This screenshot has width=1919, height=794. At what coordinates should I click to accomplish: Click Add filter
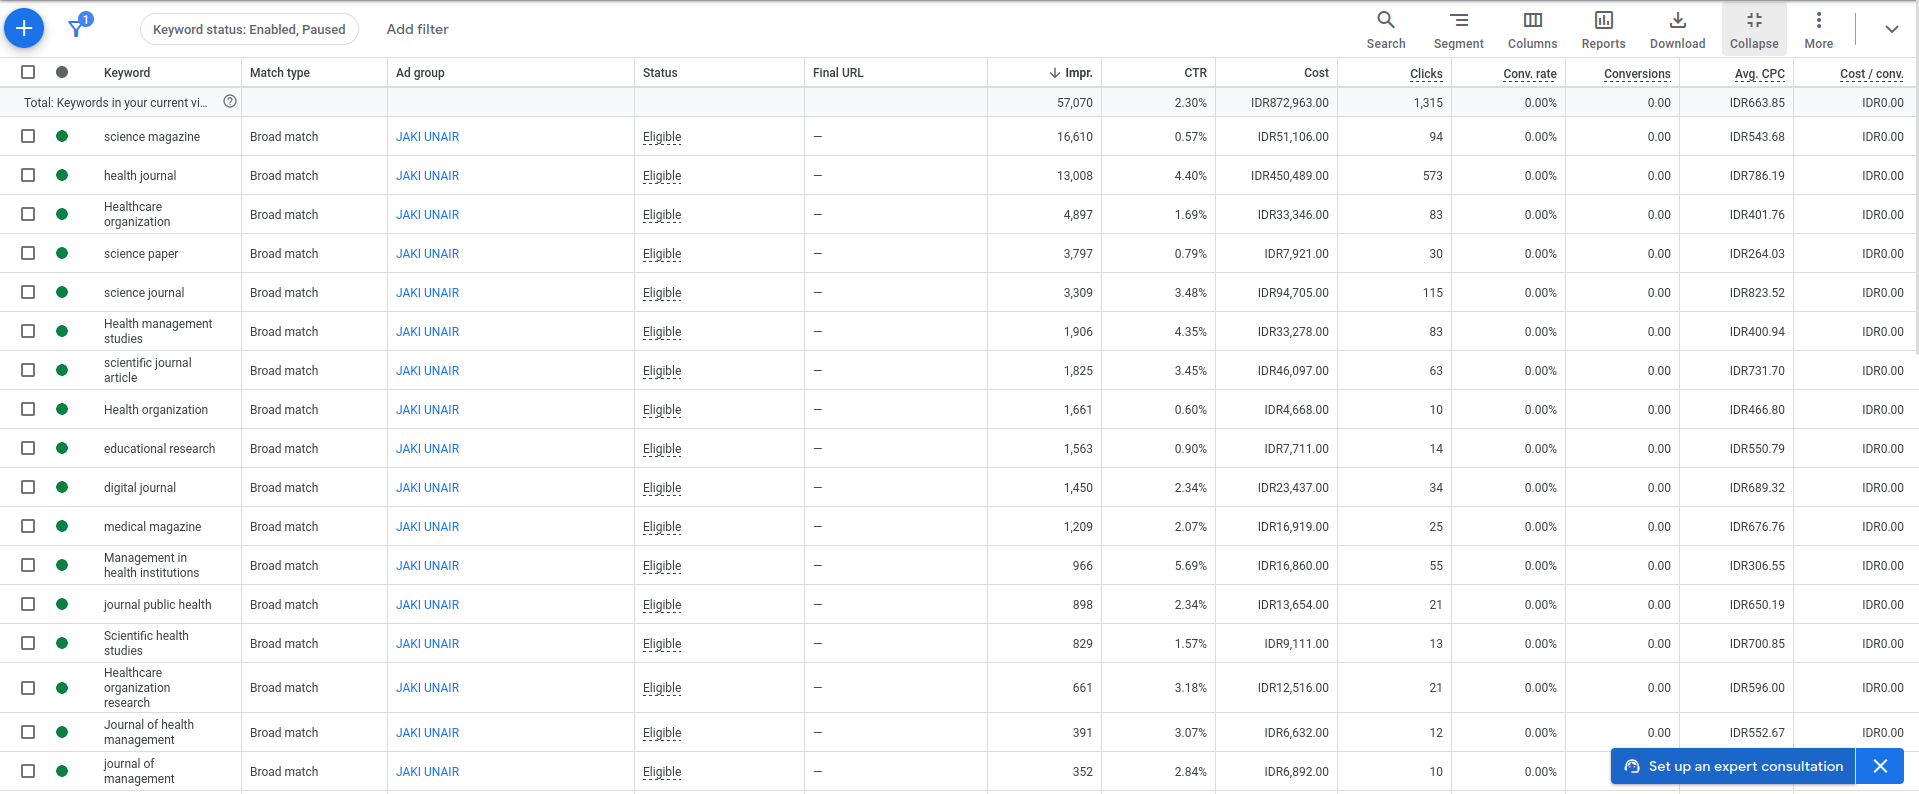tap(417, 29)
